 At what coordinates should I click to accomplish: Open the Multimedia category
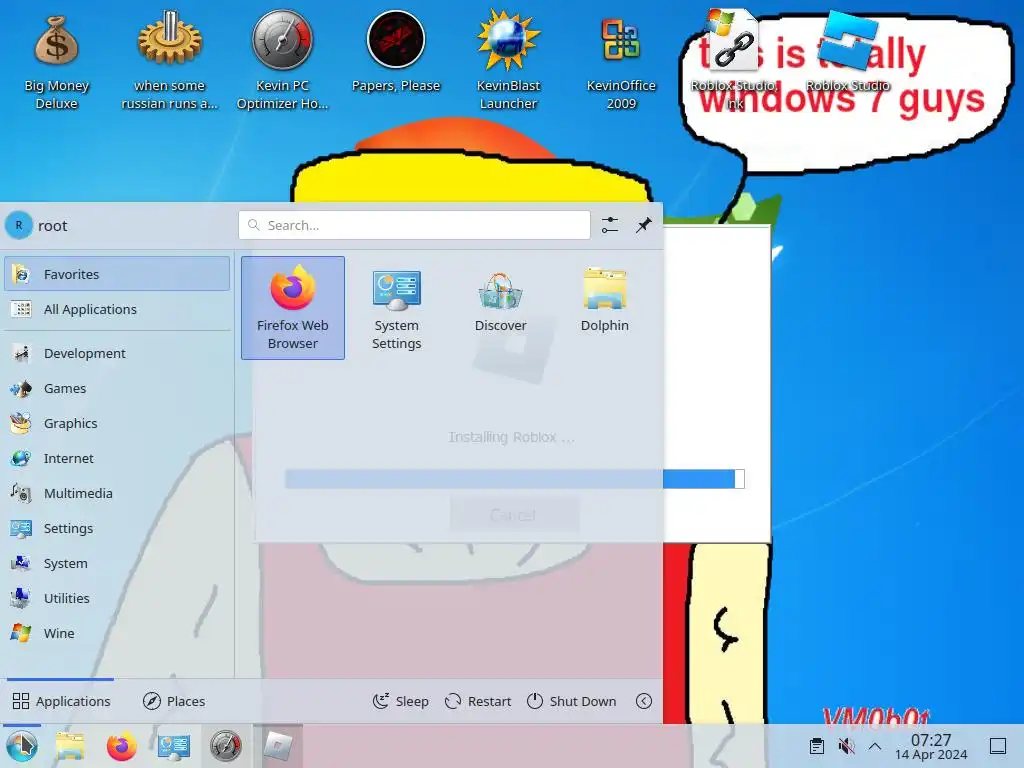(x=117, y=493)
